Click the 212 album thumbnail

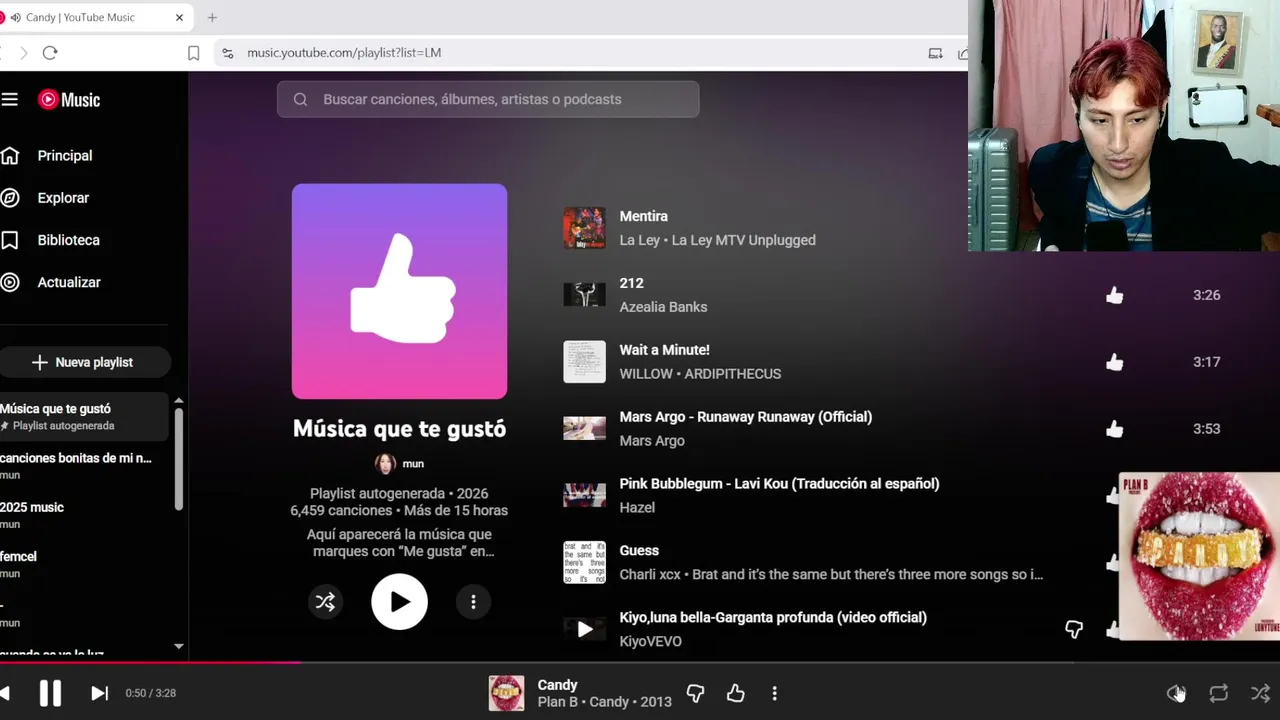[584, 295]
